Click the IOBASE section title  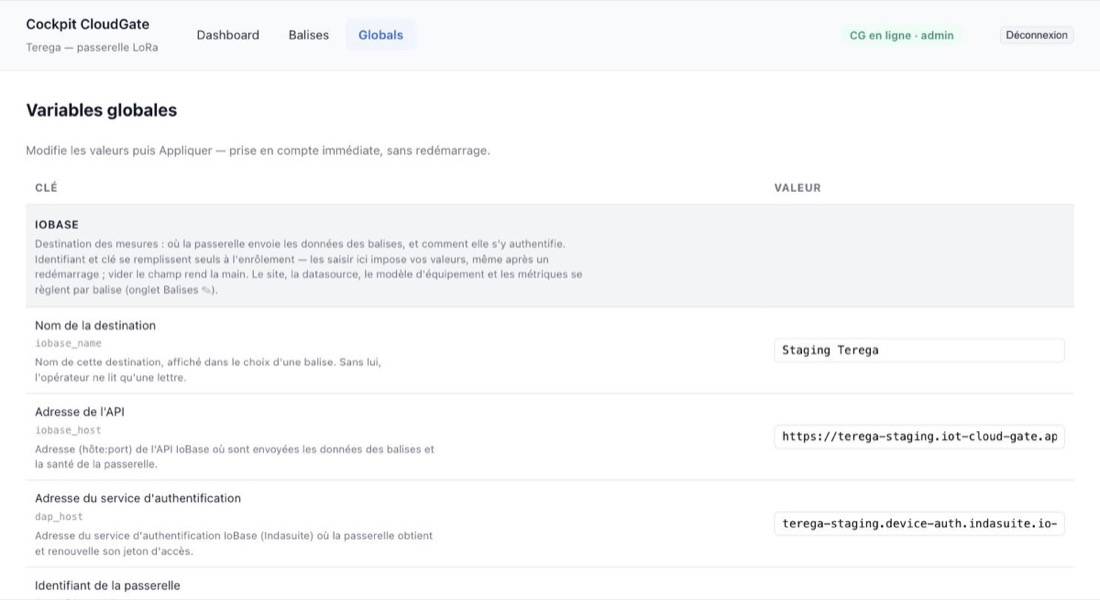57,225
